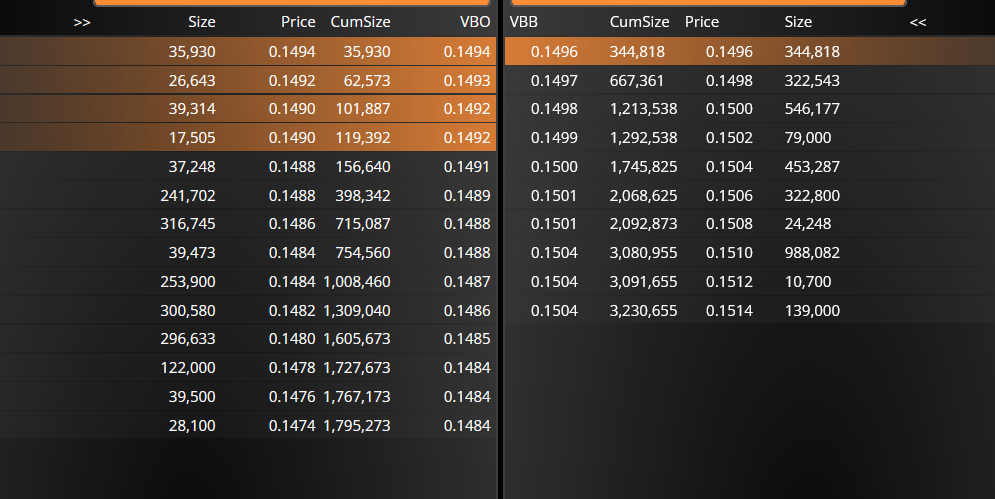Click the ask row with size 79,000
This screenshot has height=499, width=995.
(x=750, y=138)
